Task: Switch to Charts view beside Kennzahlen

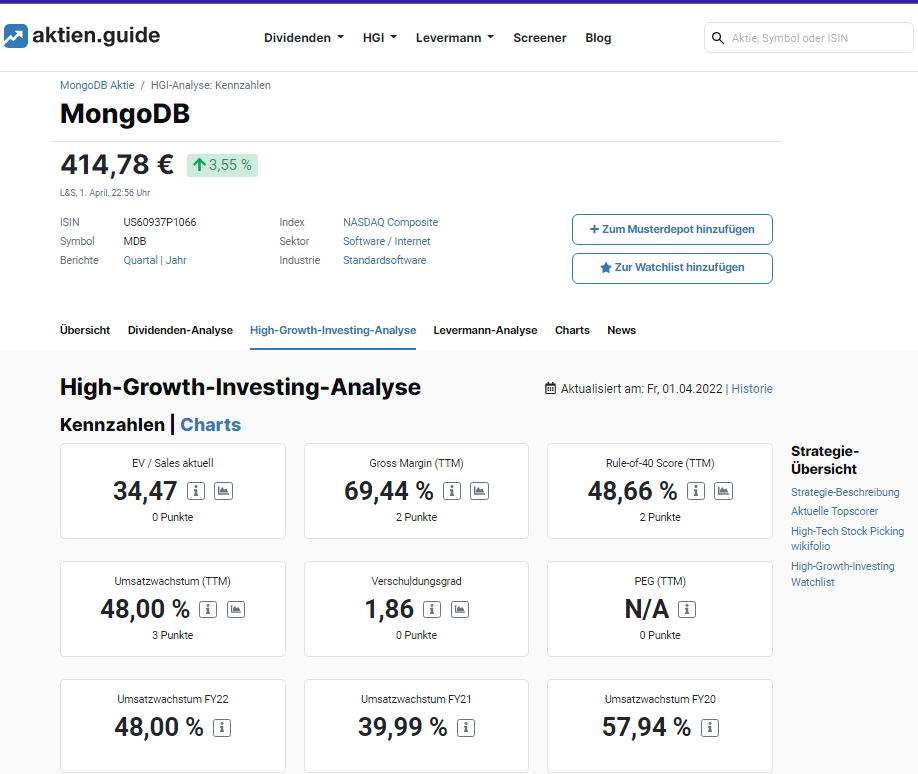Action: click(x=211, y=424)
